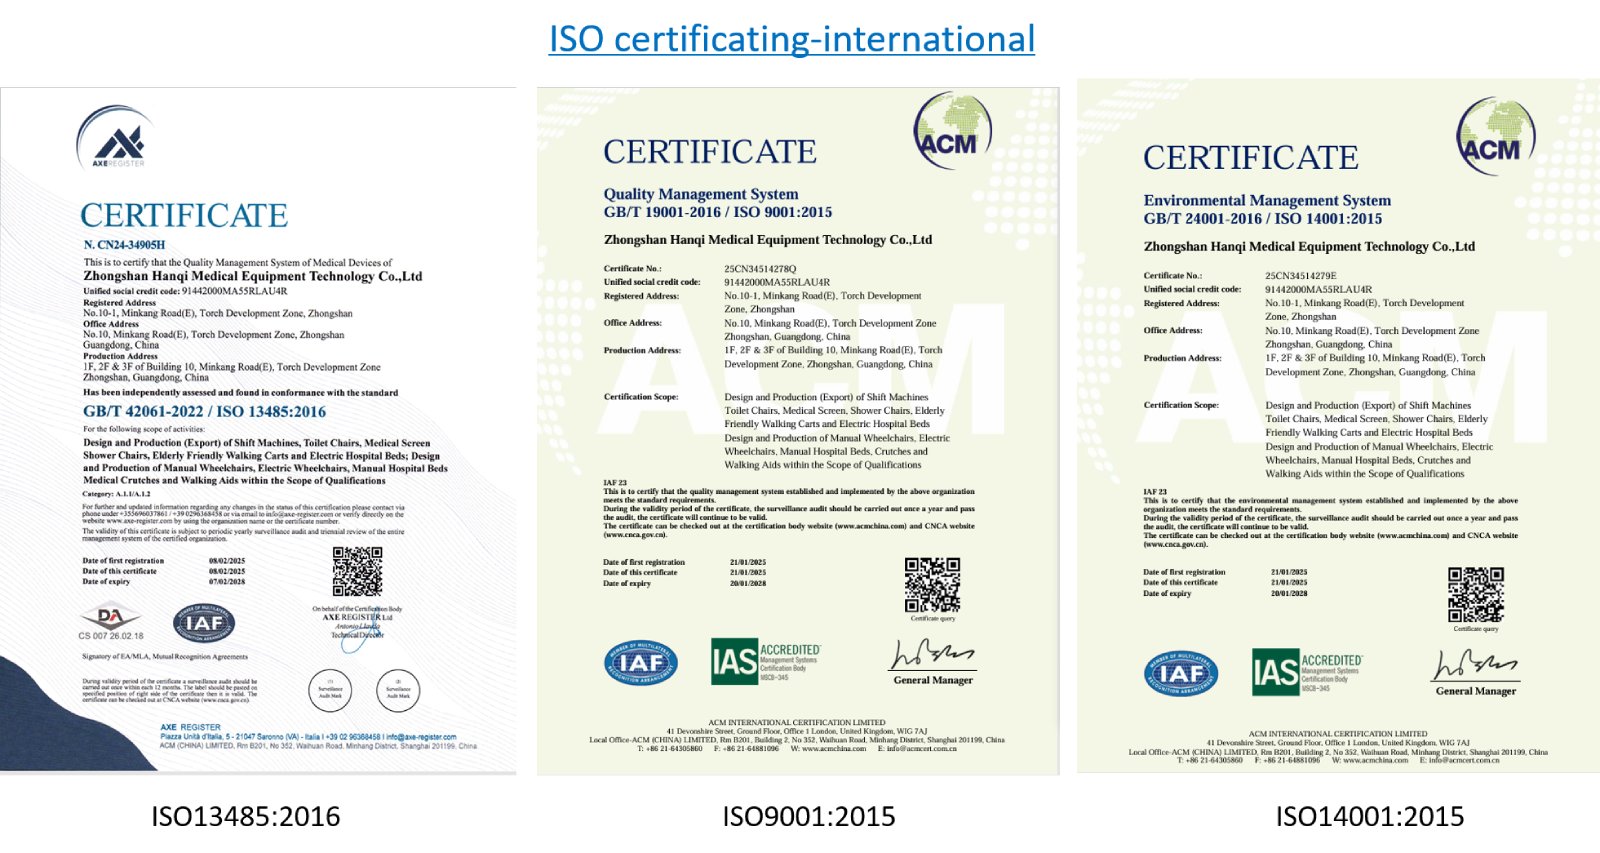Click the caption ISO9001:2015
The height and width of the screenshot is (853, 1600).
click(x=809, y=817)
